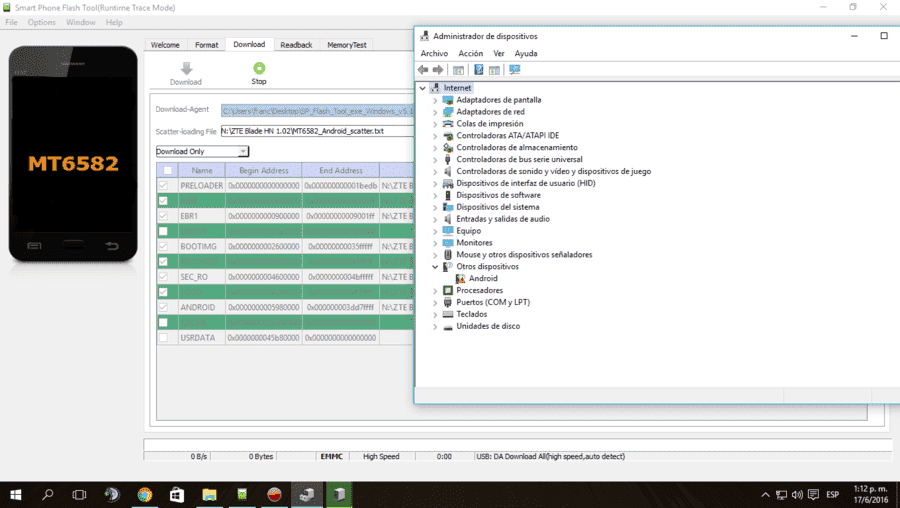Viewport: 900px width, 508px height.
Task: Click the forward arrow in Device Manager toolbar
Action: click(438, 69)
